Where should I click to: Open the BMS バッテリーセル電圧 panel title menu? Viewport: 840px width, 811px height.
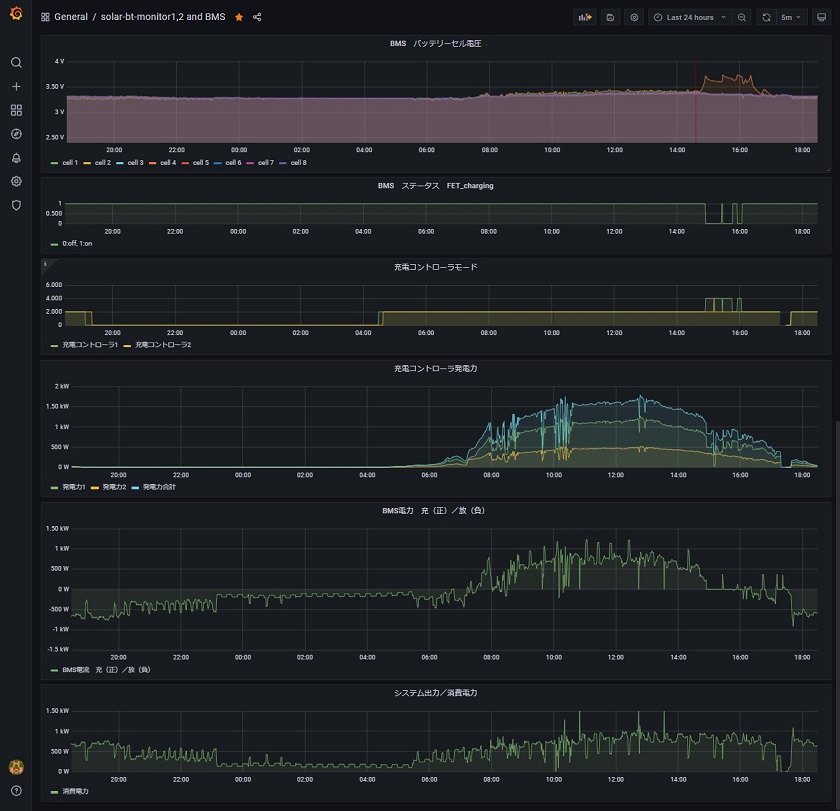[436, 43]
